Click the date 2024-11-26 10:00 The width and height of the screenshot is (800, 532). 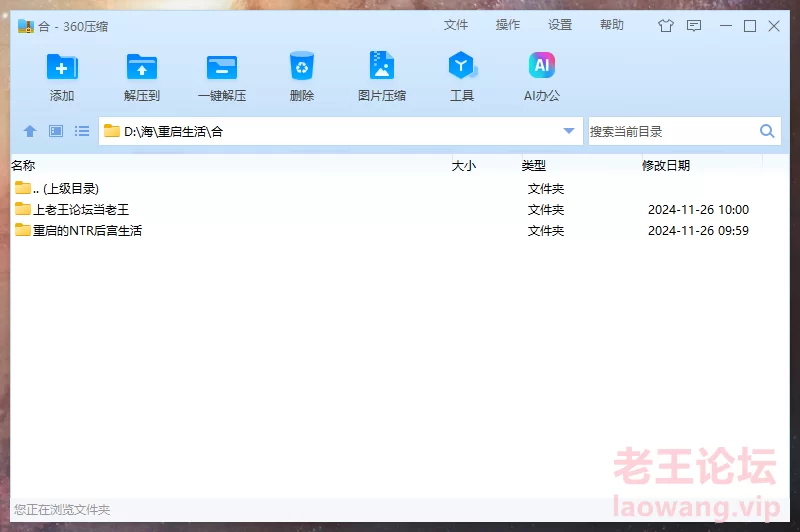pos(698,210)
